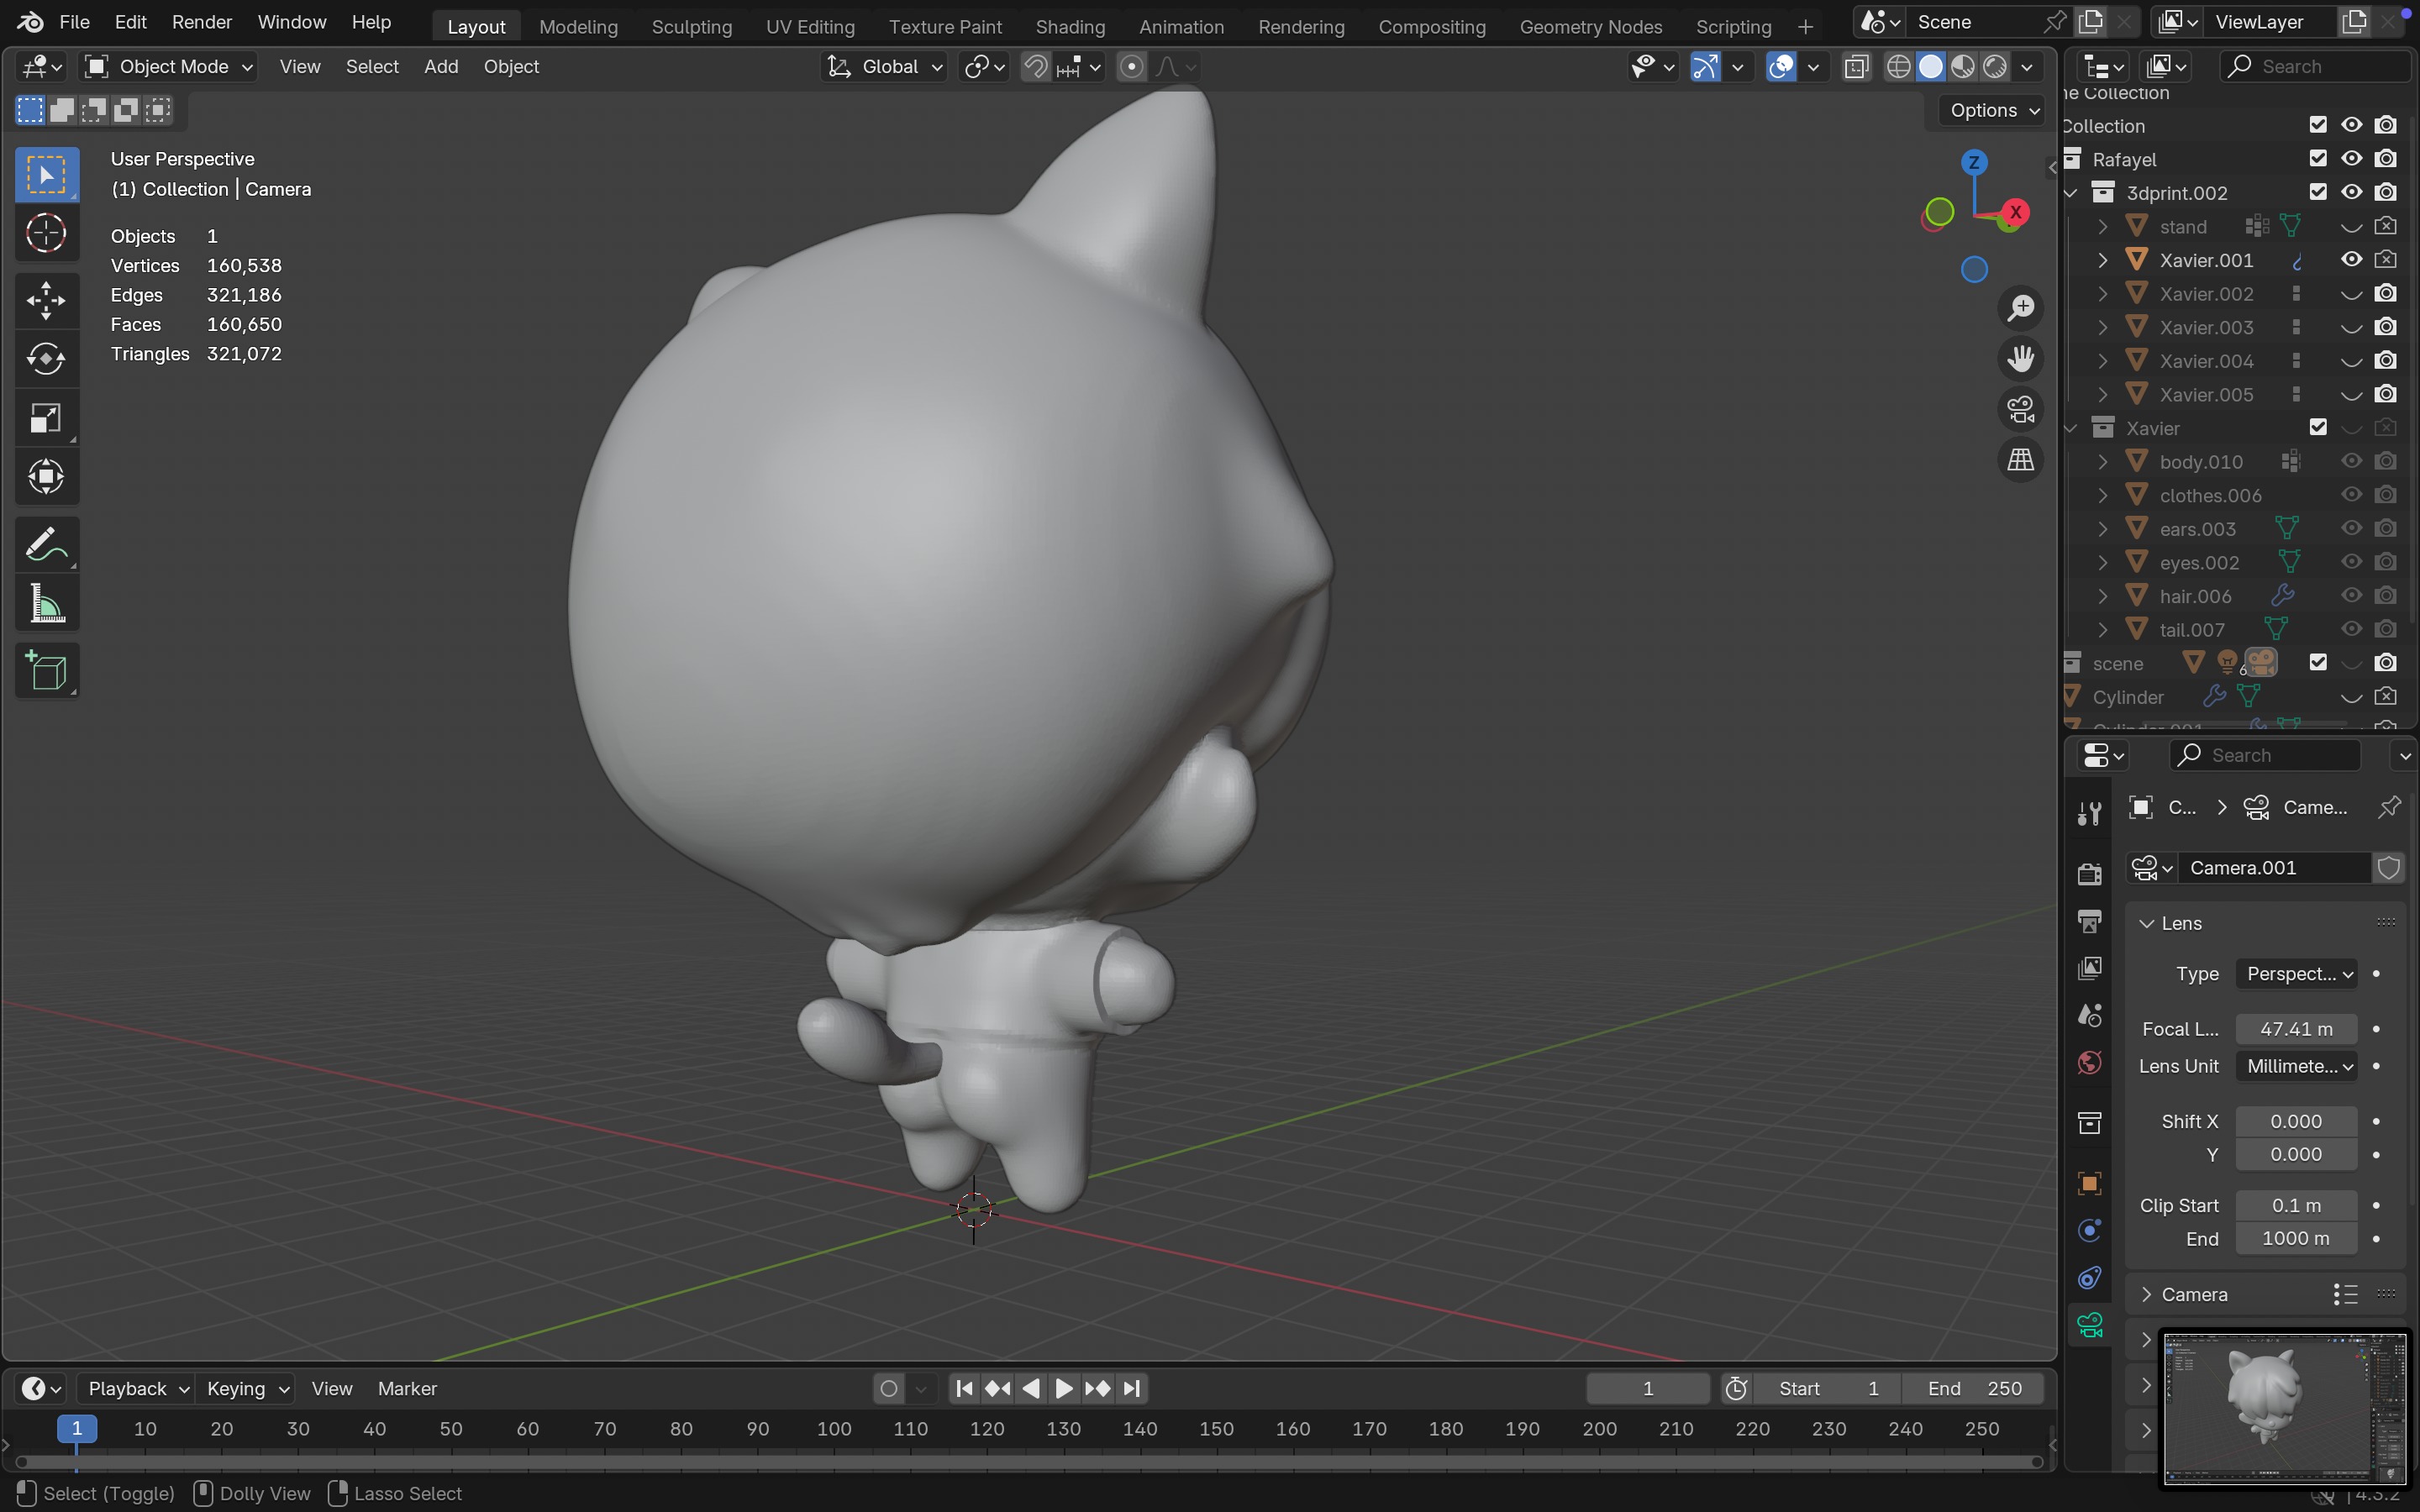This screenshot has width=2420, height=1512.
Task: Toggle camera view icon in viewport
Action: [x=2021, y=409]
